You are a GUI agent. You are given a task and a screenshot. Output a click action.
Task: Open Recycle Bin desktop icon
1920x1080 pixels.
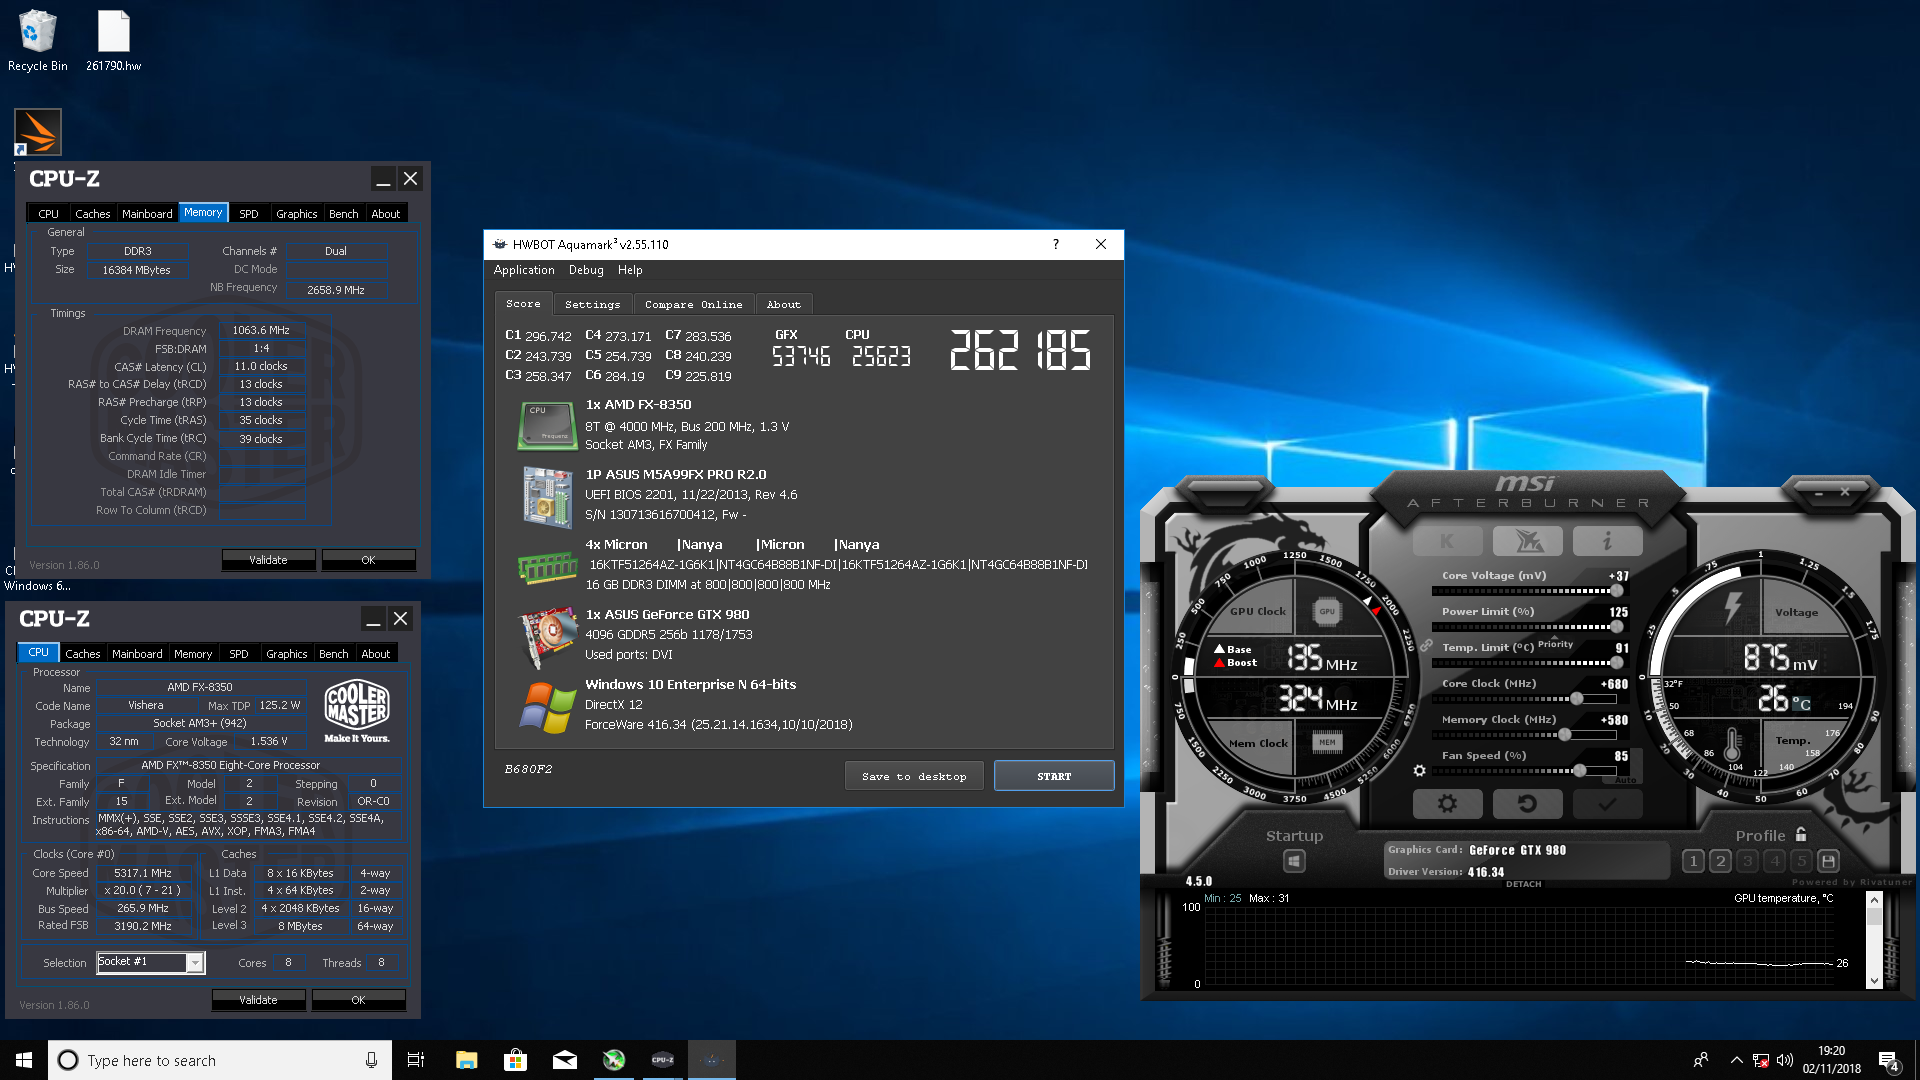(37, 42)
